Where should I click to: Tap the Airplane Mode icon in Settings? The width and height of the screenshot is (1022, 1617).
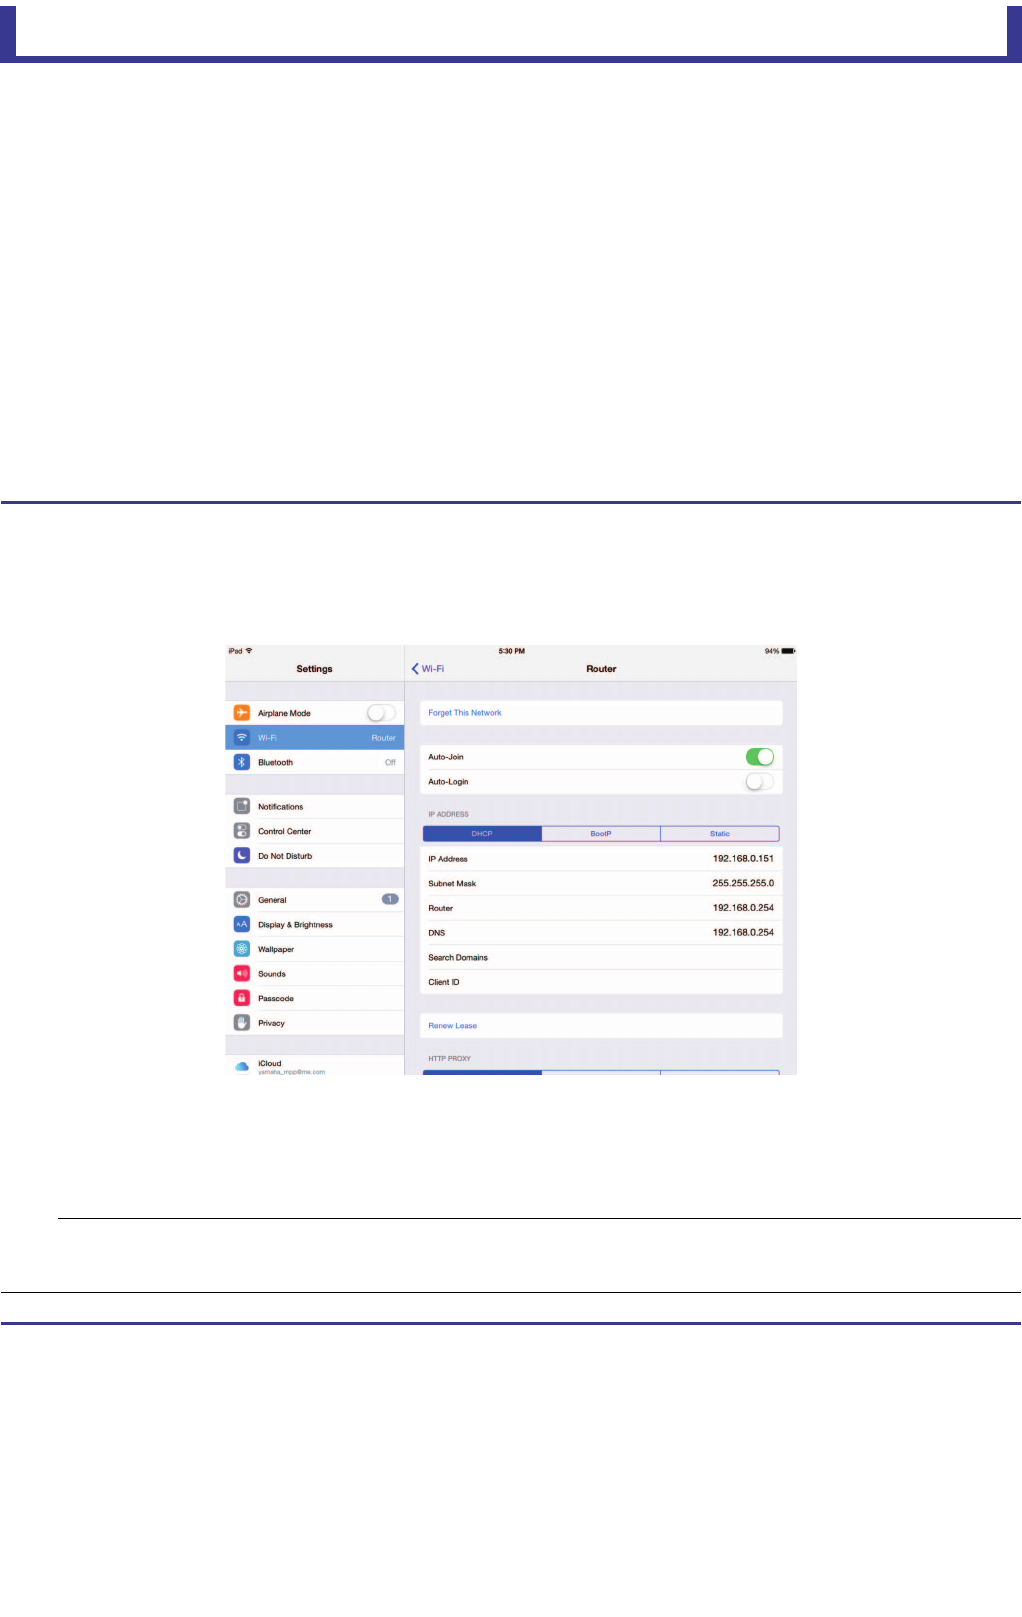click(242, 713)
